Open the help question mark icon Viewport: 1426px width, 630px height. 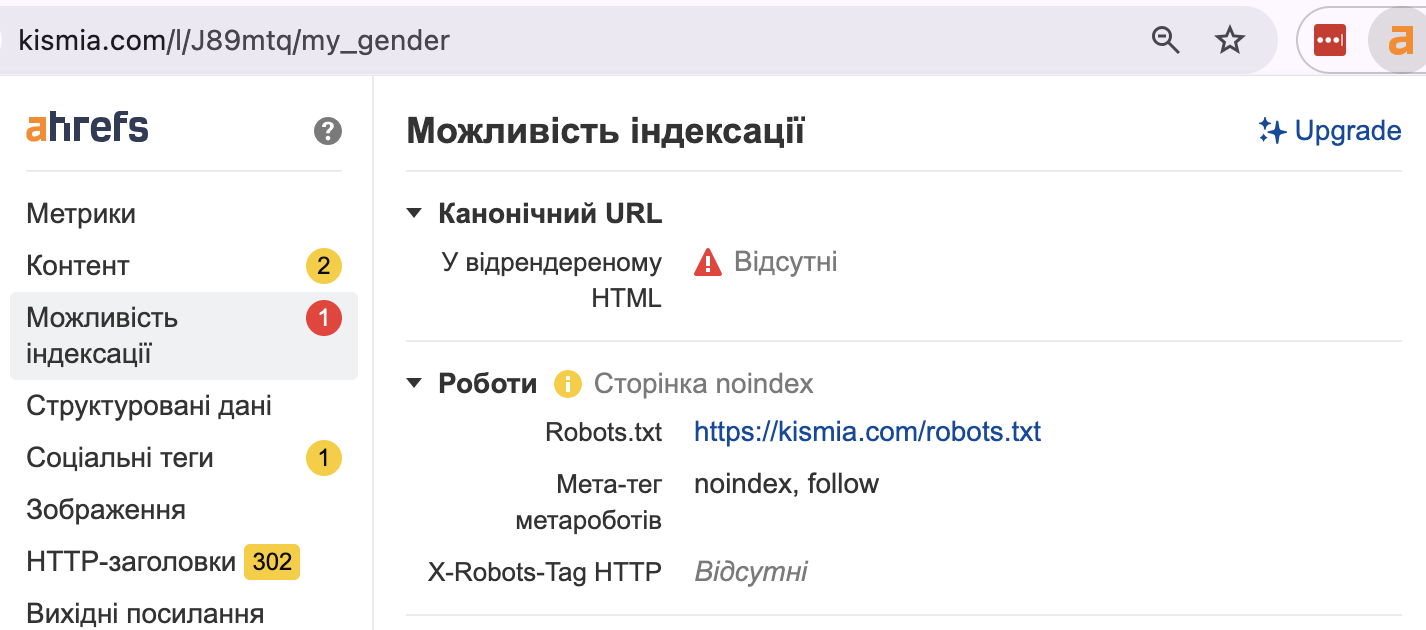click(327, 131)
